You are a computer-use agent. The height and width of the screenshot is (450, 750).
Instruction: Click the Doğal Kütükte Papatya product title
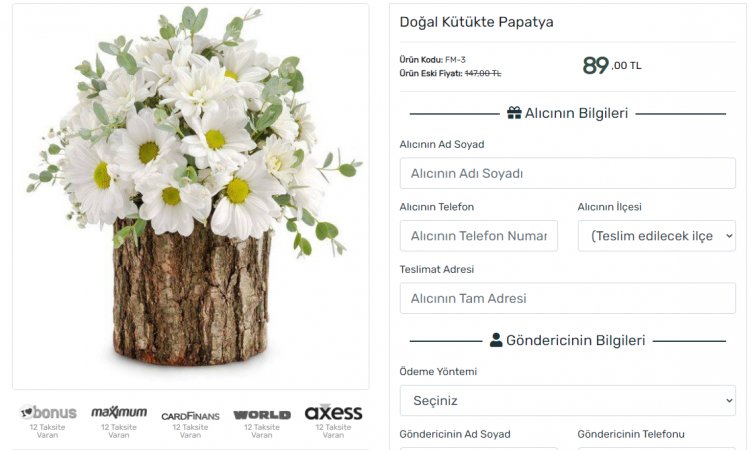coord(476,22)
